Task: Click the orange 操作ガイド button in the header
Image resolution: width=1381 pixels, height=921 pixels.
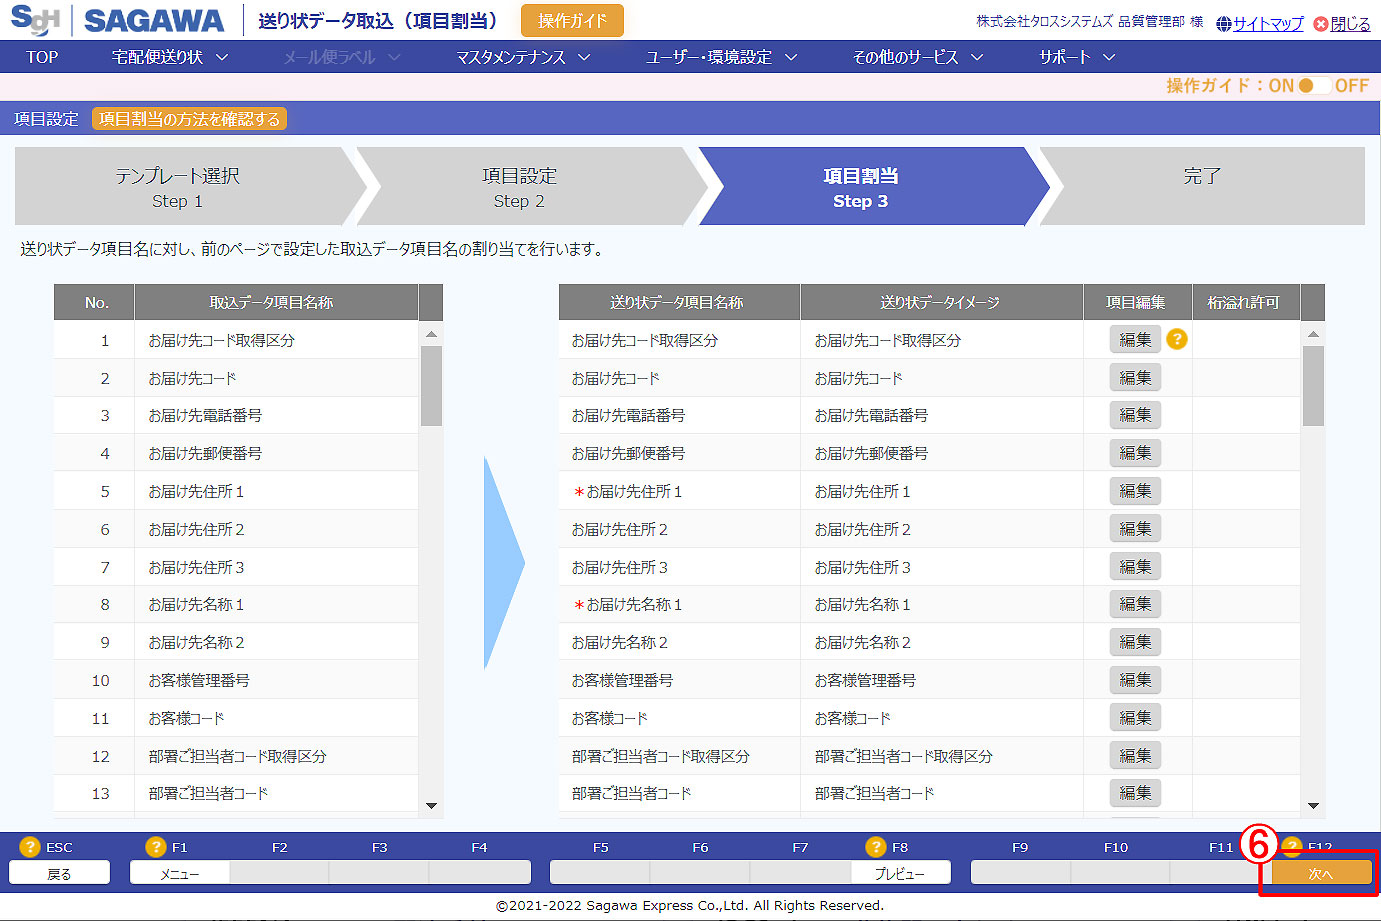Action: pyautogui.click(x=572, y=21)
